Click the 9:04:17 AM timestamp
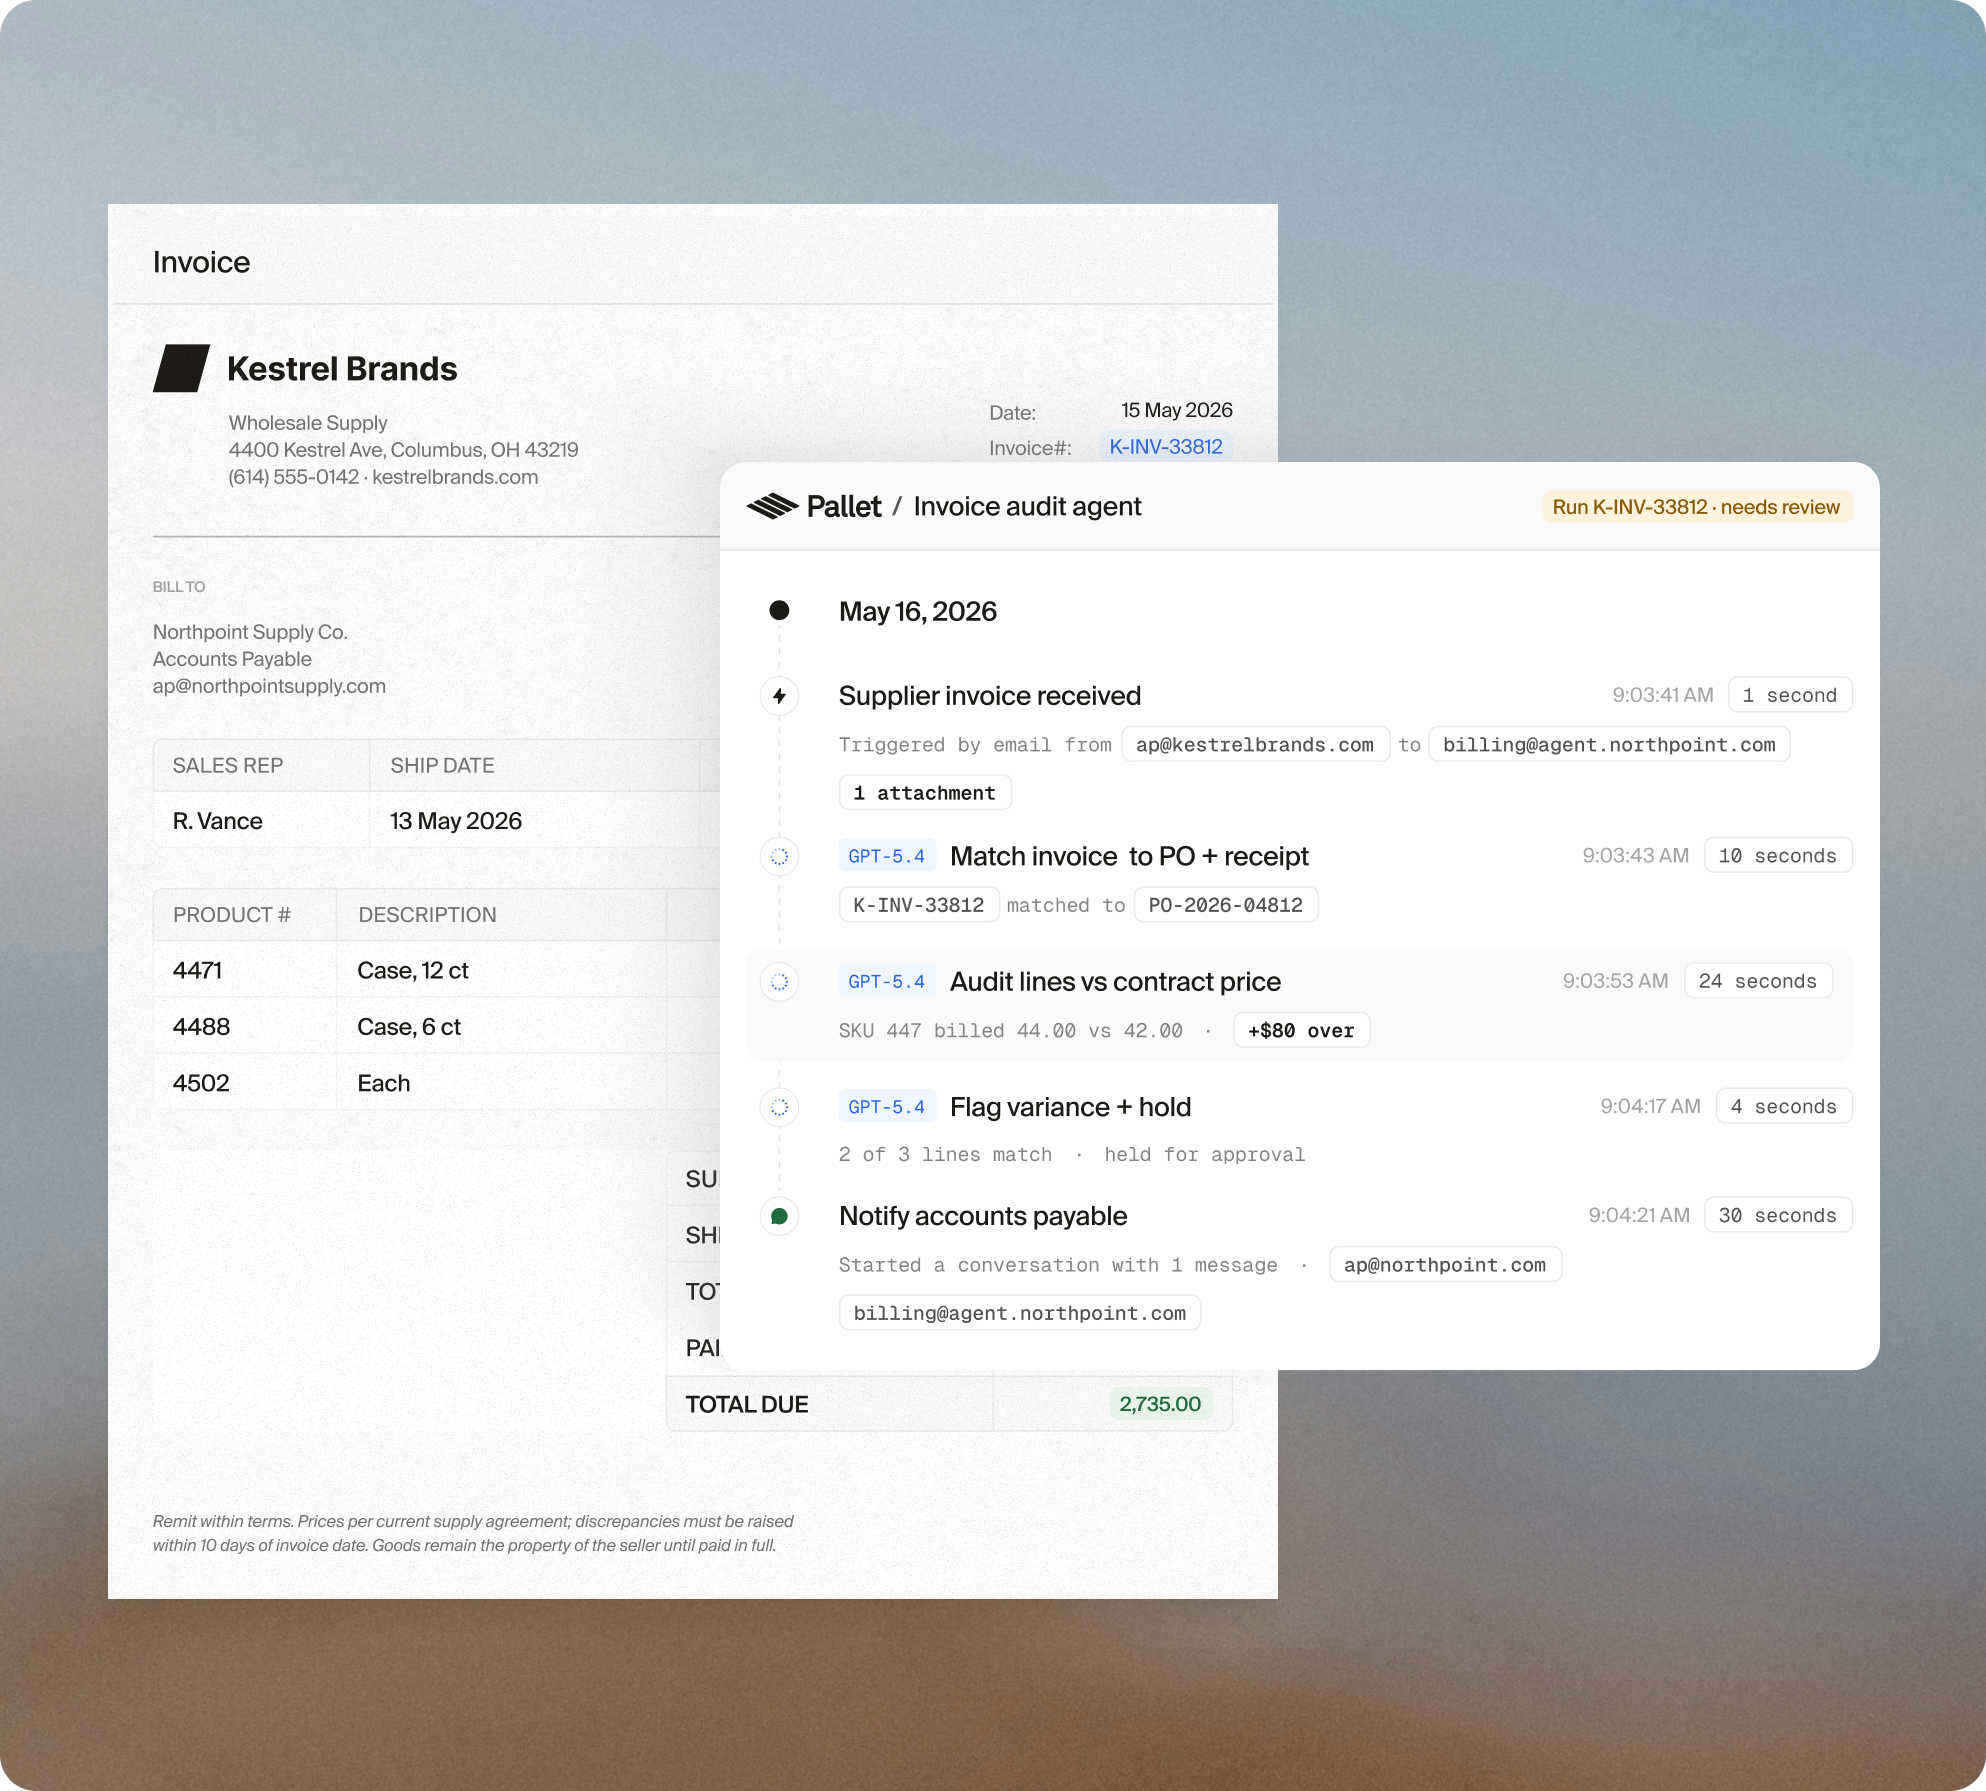The image size is (1986, 1791). (x=1650, y=1106)
